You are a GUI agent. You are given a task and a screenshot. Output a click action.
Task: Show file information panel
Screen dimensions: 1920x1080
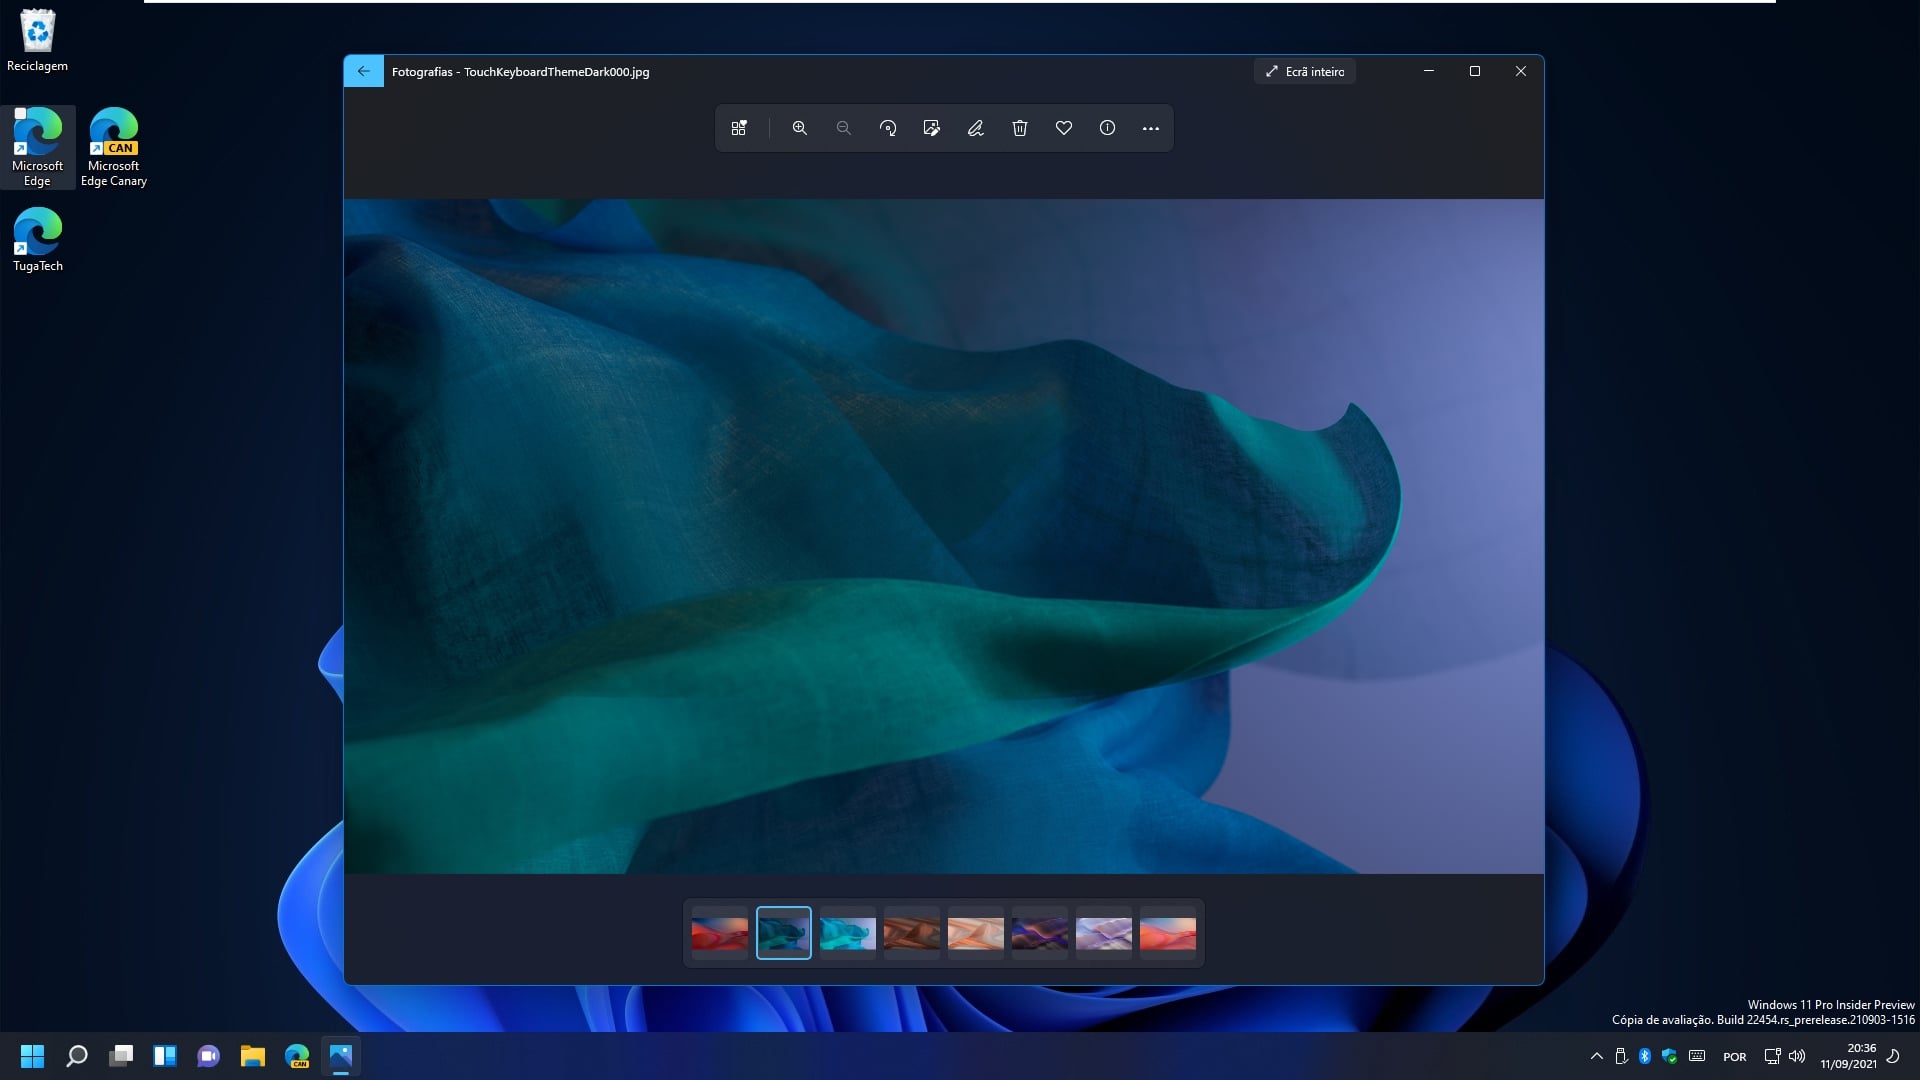[x=1107, y=128]
